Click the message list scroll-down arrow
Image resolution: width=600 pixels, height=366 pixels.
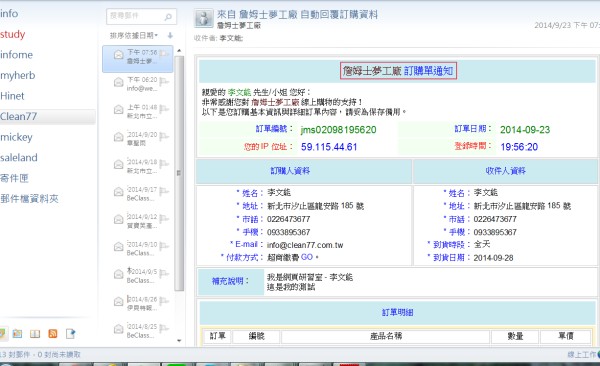pos(179,340)
